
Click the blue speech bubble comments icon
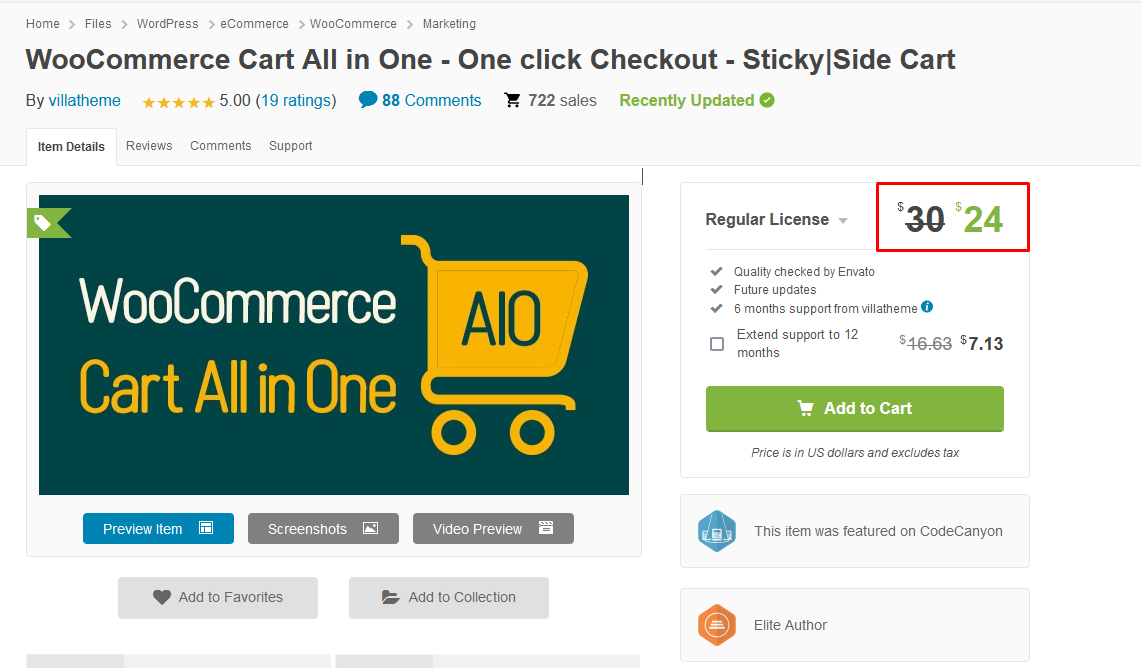pos(368,99)
